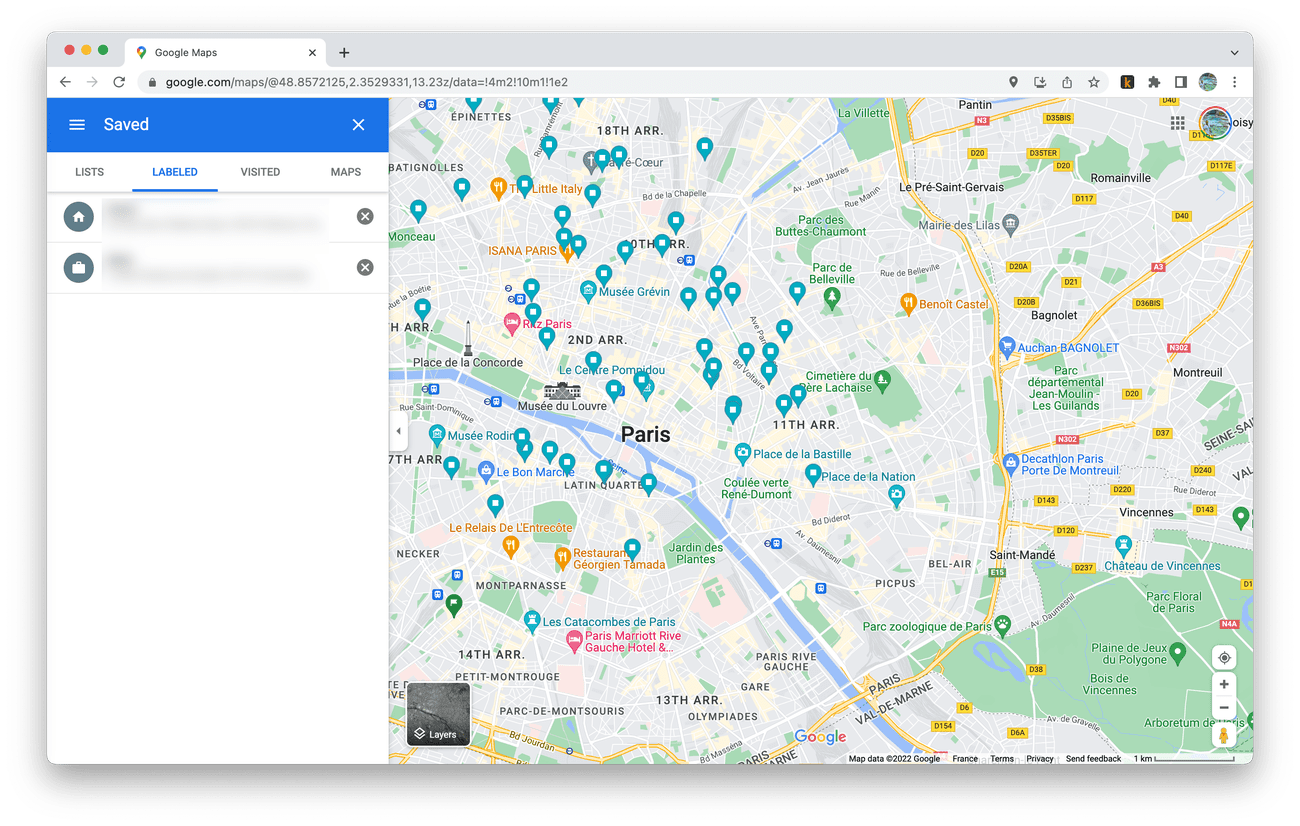Zoom in using the plus control

[1224, 684]
